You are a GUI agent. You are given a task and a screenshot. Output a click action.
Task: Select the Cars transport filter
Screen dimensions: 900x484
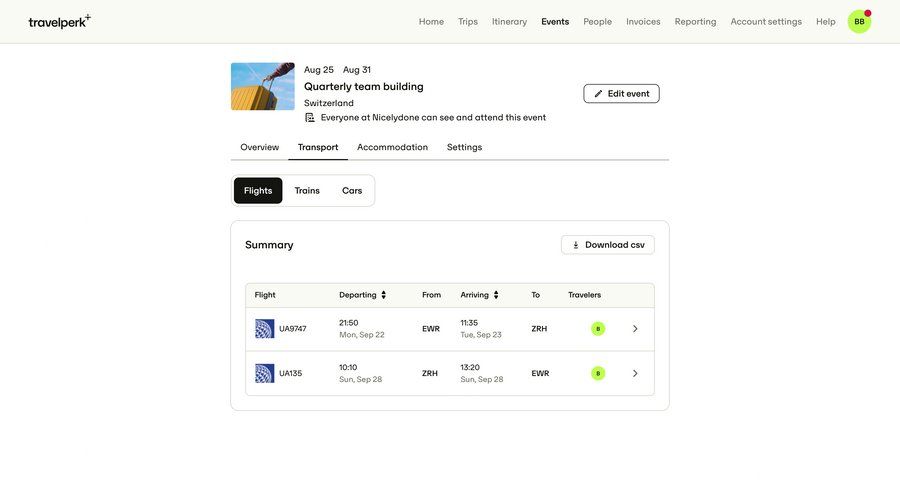352,191
